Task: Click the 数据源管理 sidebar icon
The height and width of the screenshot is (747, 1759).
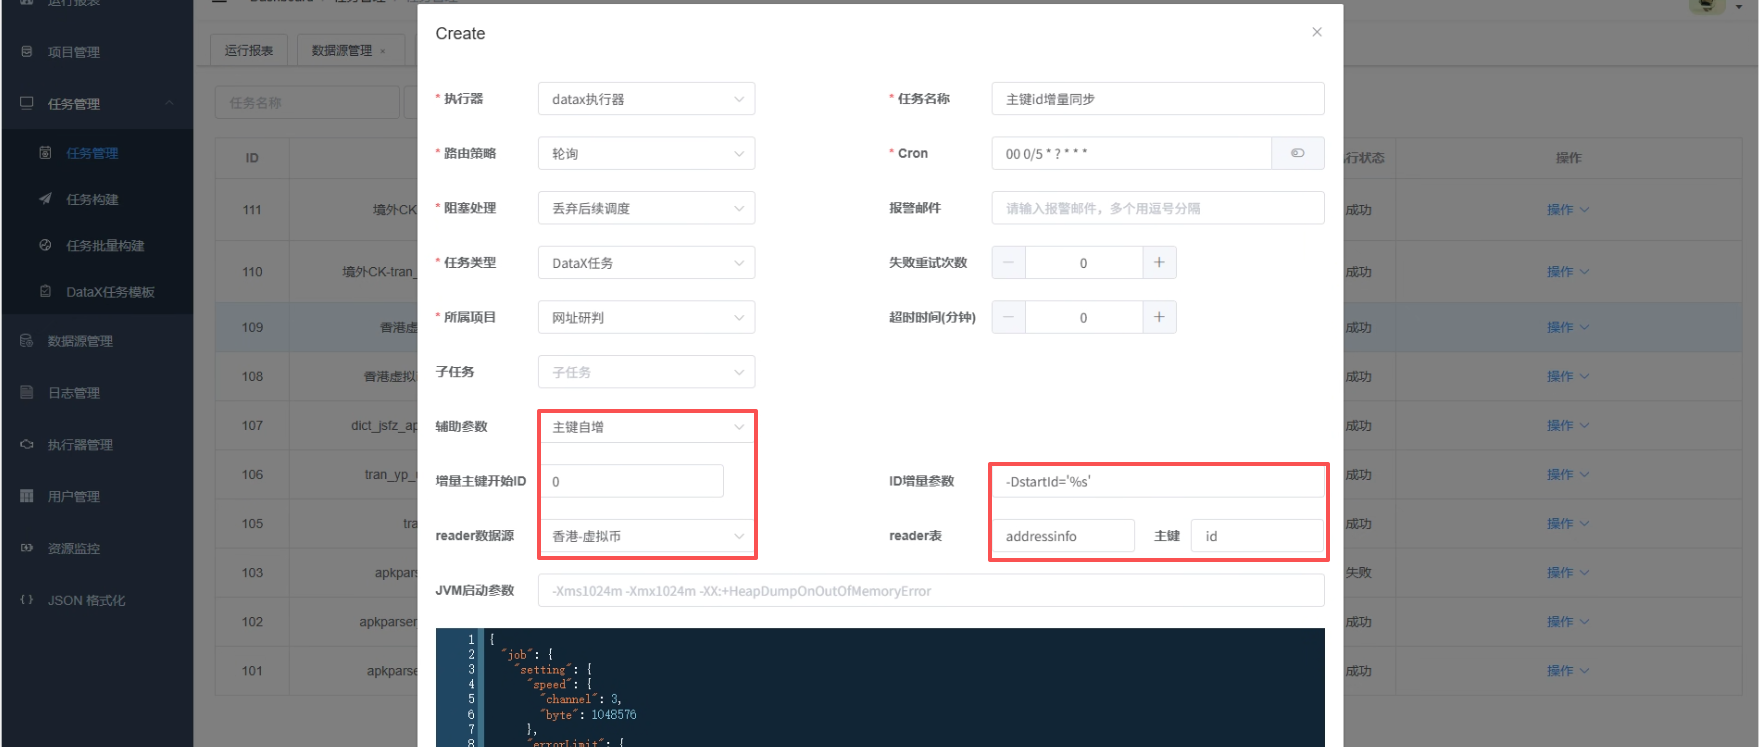Action: pos(27,341)
